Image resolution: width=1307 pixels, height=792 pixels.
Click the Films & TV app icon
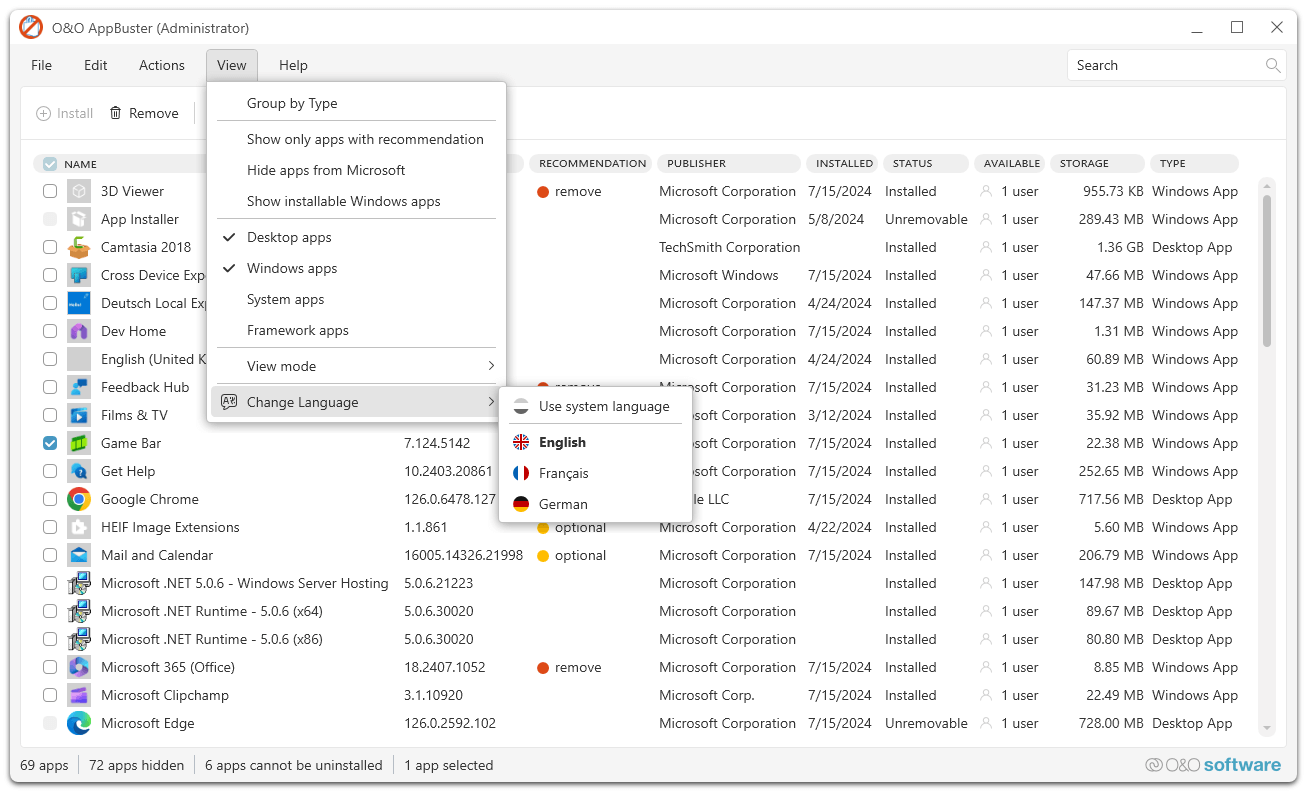pyautogui.click(x=79, y=415)
